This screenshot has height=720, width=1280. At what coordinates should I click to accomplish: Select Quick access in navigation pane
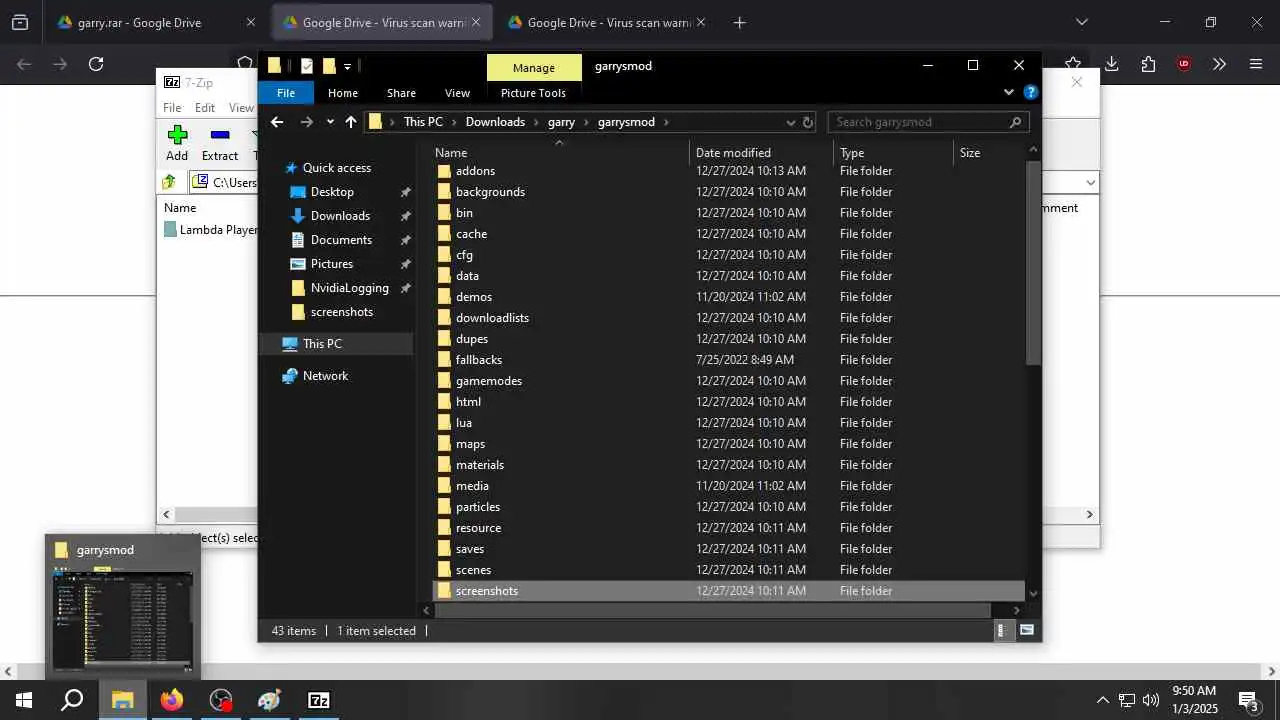[x=337, y=168]
